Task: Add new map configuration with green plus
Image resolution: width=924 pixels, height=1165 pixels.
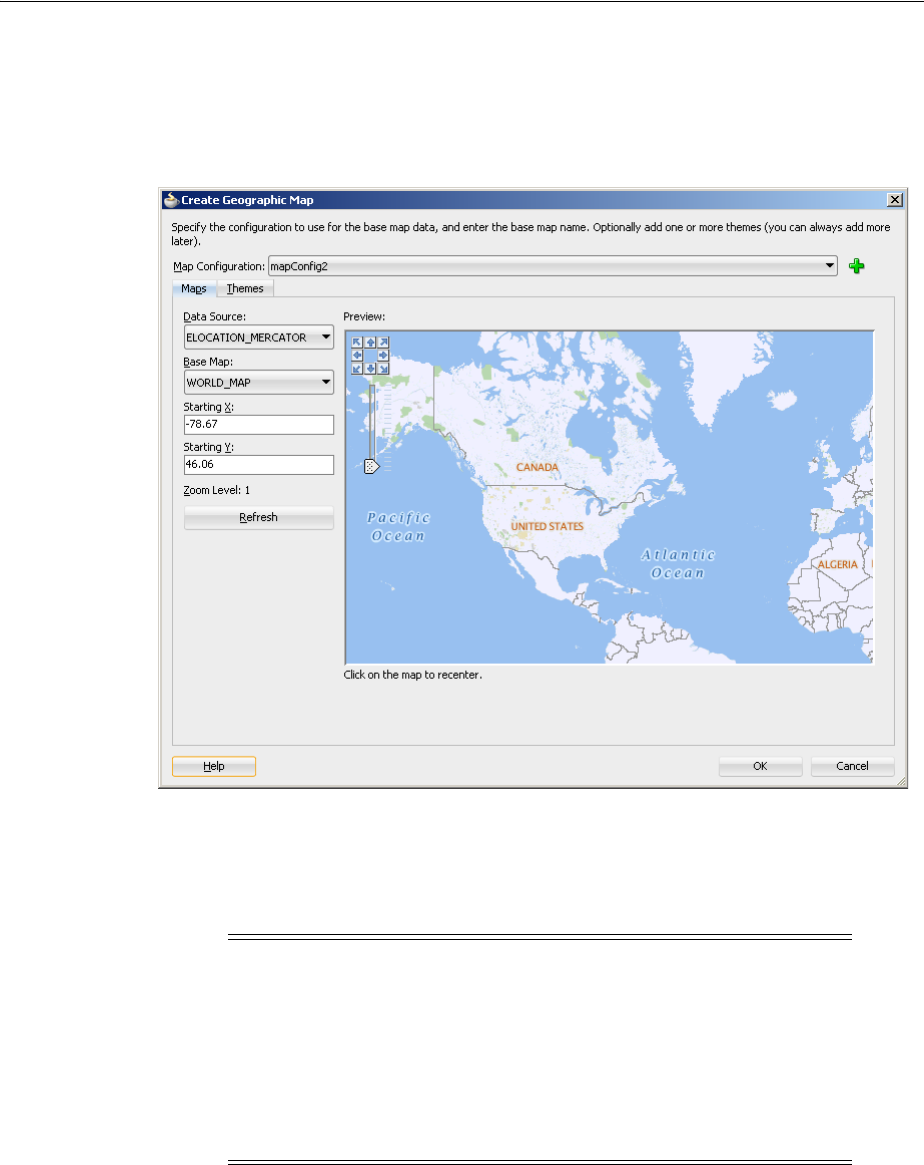Action: pyautogui.click(x=856, y=266)
